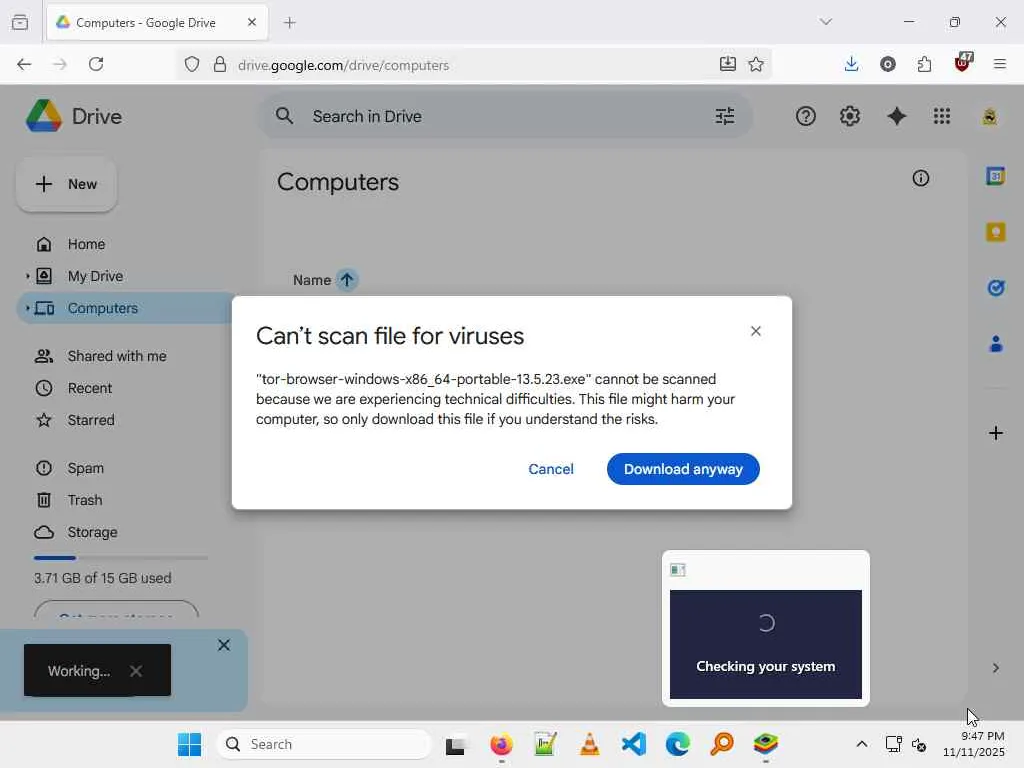Cancel the virus scan warning dialog
Viewport: 1024px width, 768px height.
[551, 469]
